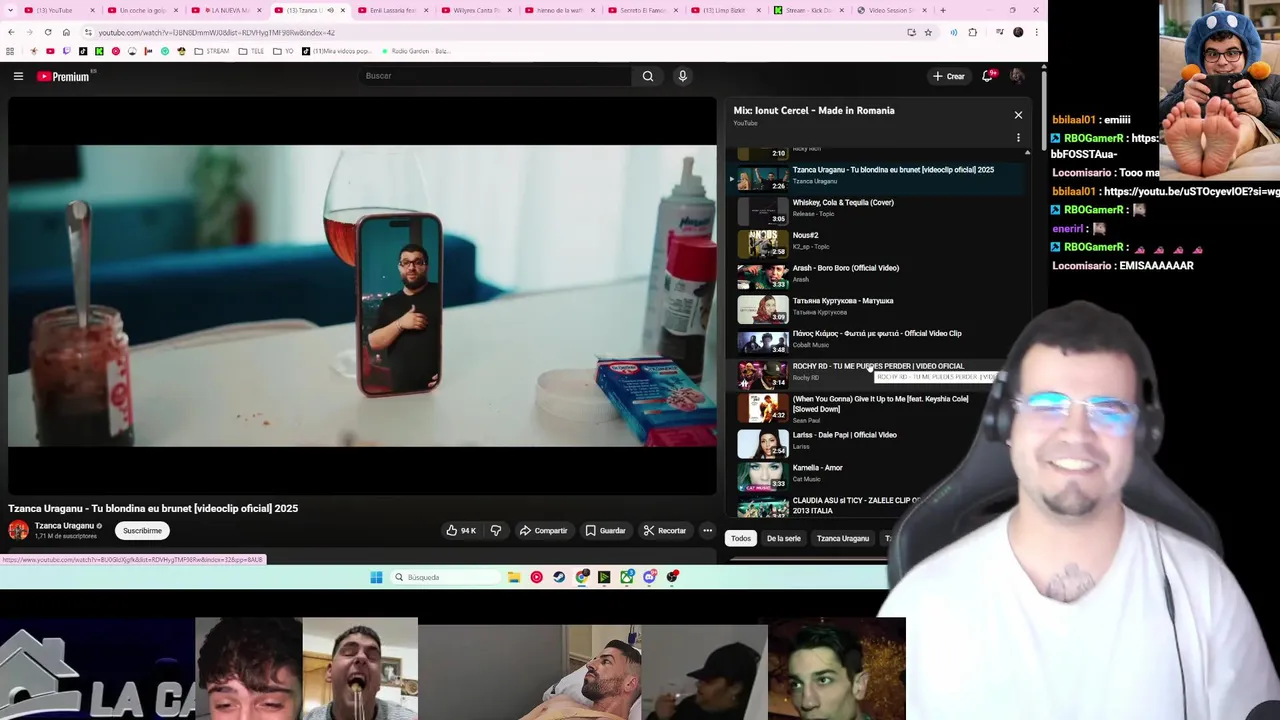
Task: Open the account avatar menu
Action: pos(1017,76)
